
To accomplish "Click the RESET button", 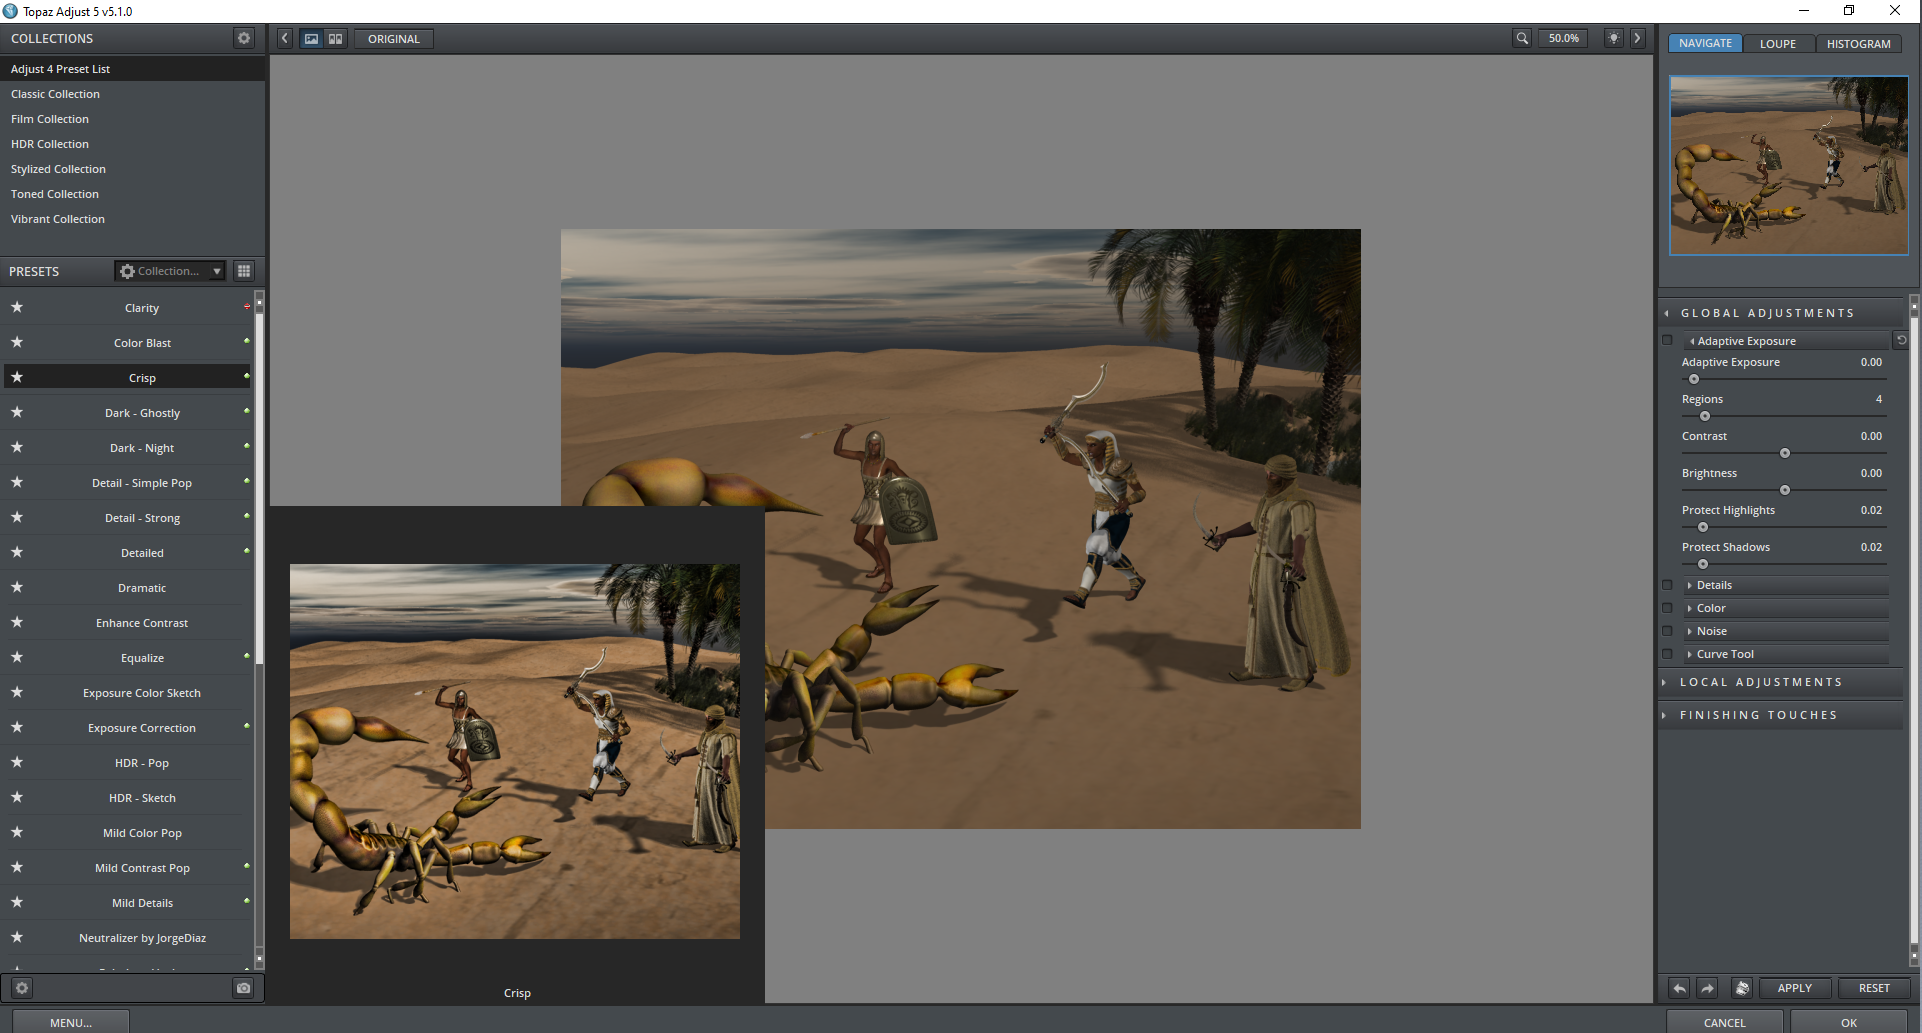I will 1874,988.
